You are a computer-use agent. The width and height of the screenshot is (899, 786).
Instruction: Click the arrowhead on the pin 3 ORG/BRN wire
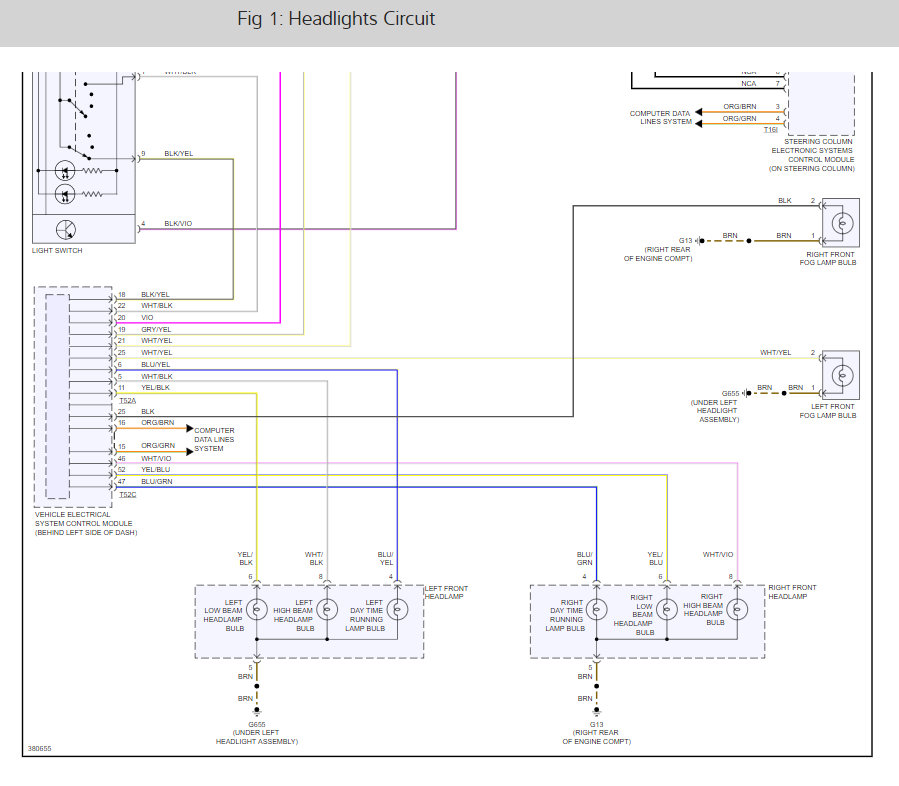(698, 112)
